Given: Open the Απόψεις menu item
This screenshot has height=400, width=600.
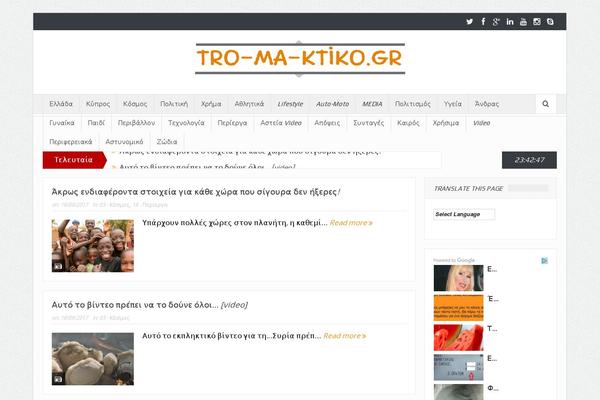Looking at the screenshot, I should coord(327,123).
